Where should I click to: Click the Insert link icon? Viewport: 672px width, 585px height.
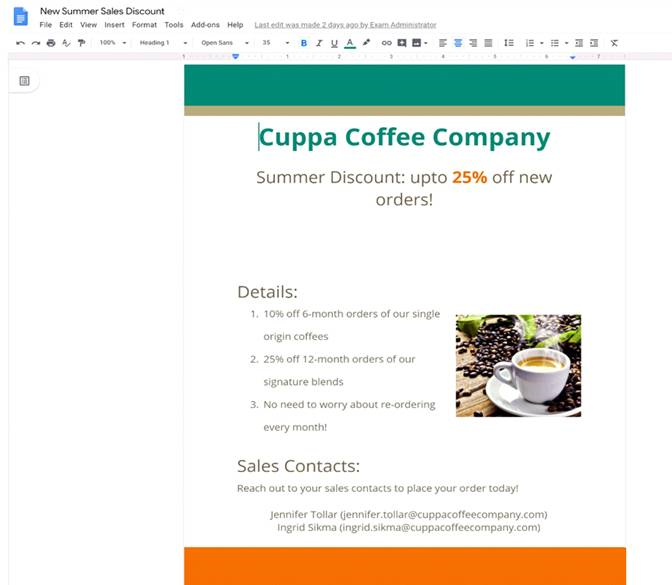pyautogui.click(x=387, y=43)
